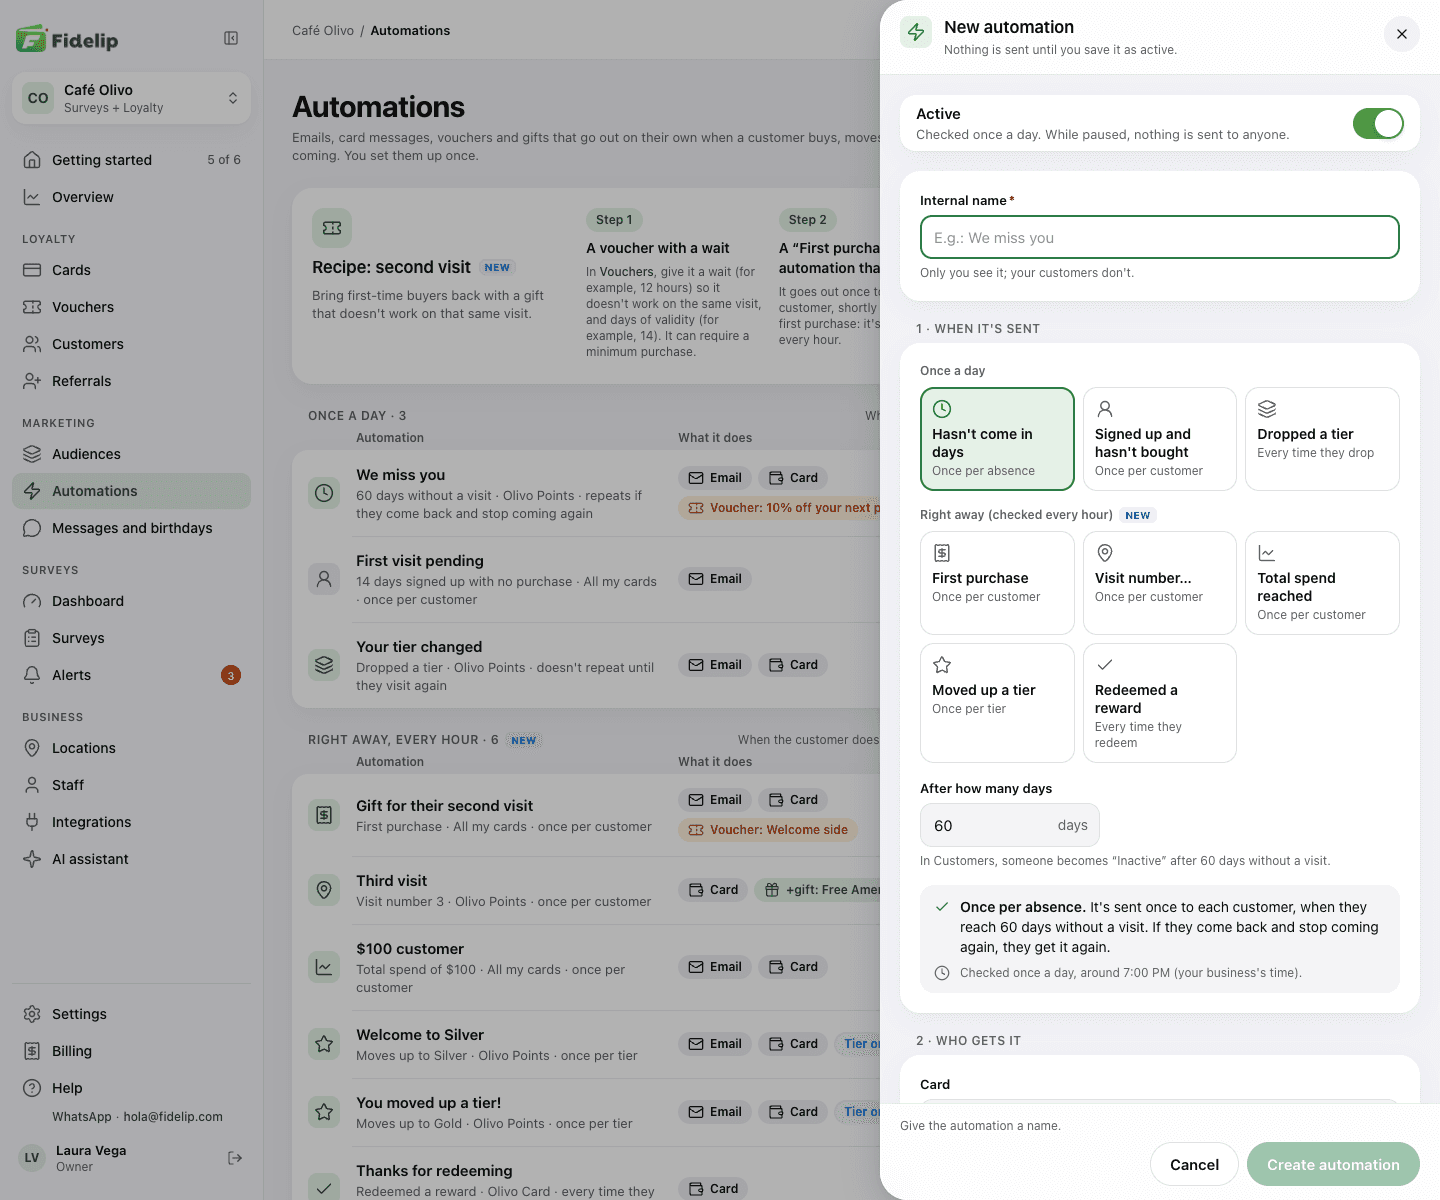Viewport: 1440px width, 1200px height.
Task: Select 'Signed up and hasn't bought' trigger
Action: 1160,439
